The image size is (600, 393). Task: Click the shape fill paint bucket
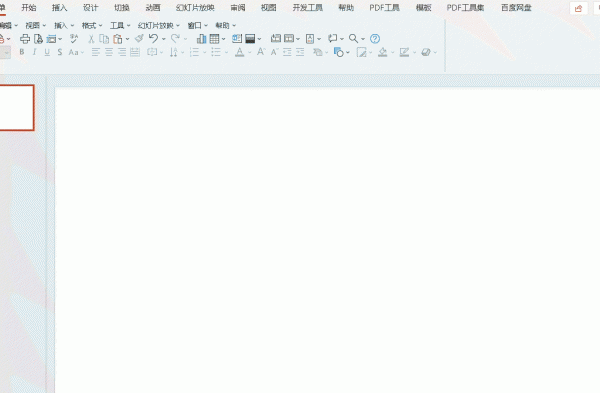click(382, 52)
